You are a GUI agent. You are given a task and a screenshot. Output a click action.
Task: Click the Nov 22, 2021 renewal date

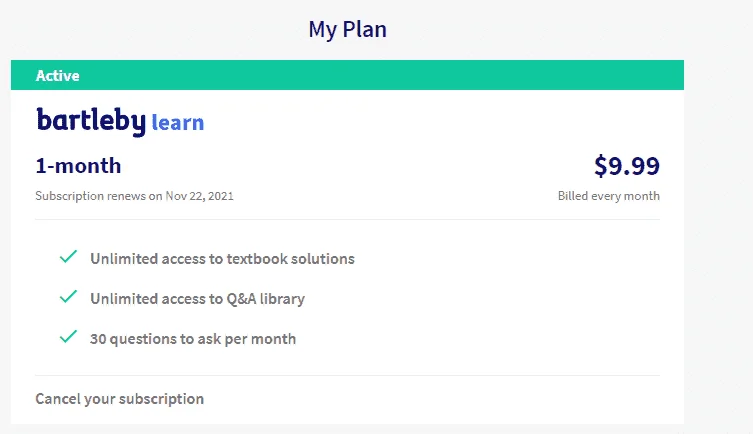point(199,196)
